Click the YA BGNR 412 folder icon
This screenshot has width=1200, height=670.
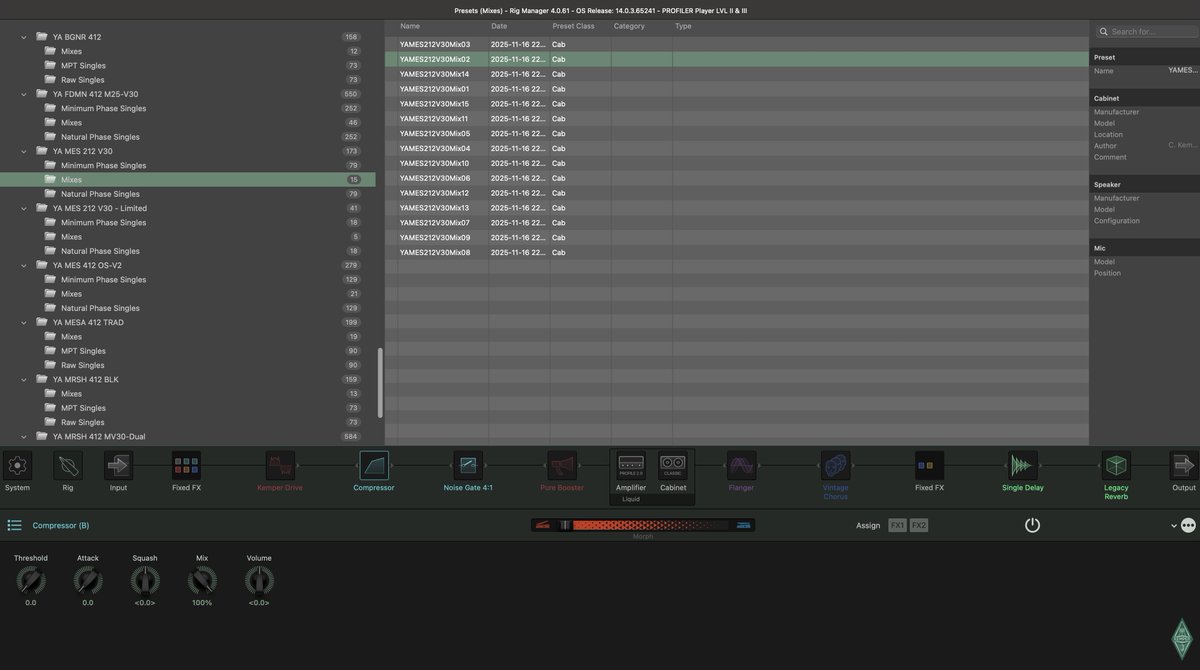tap(42, 37)
